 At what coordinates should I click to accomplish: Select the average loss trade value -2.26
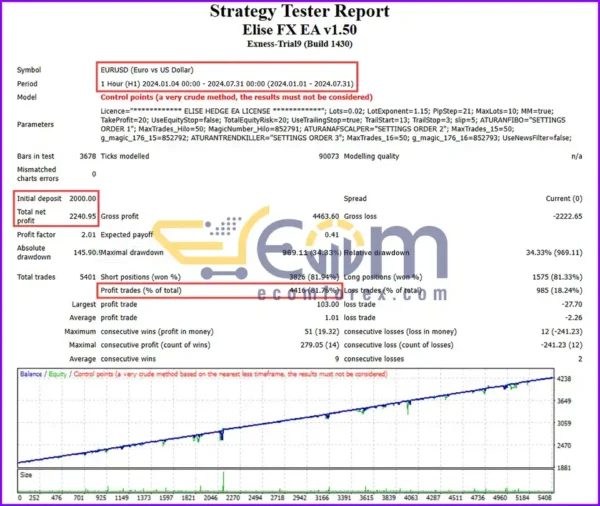click(574, 318)
